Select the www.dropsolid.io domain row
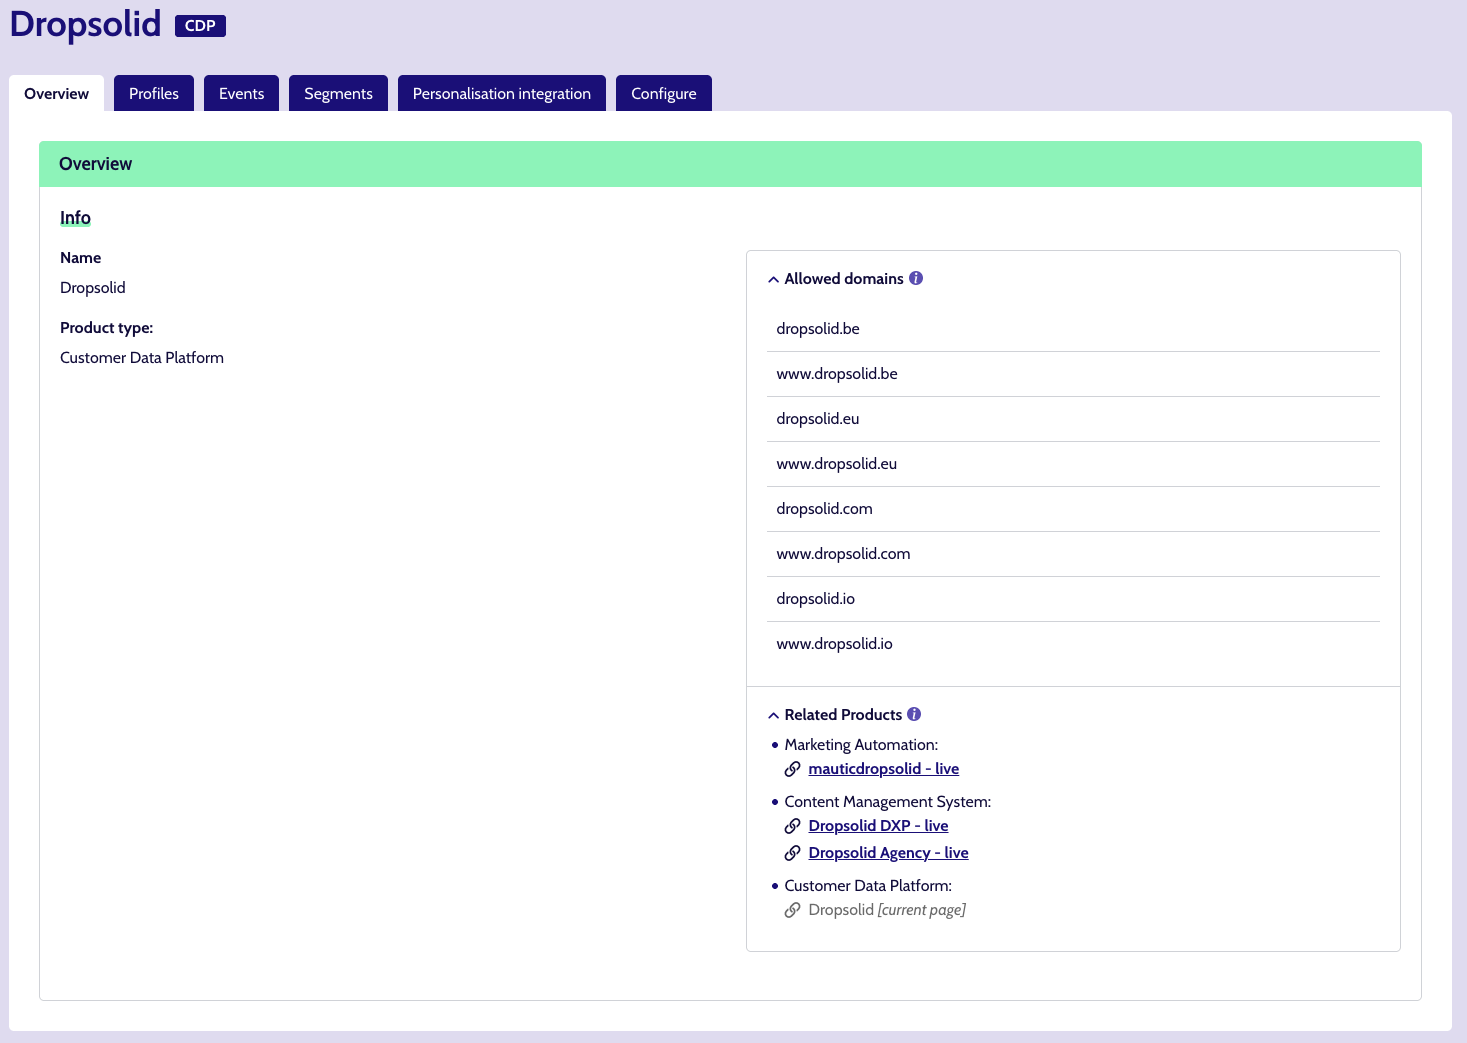Screen dimensions: 1467x1043 point(1073,644)
